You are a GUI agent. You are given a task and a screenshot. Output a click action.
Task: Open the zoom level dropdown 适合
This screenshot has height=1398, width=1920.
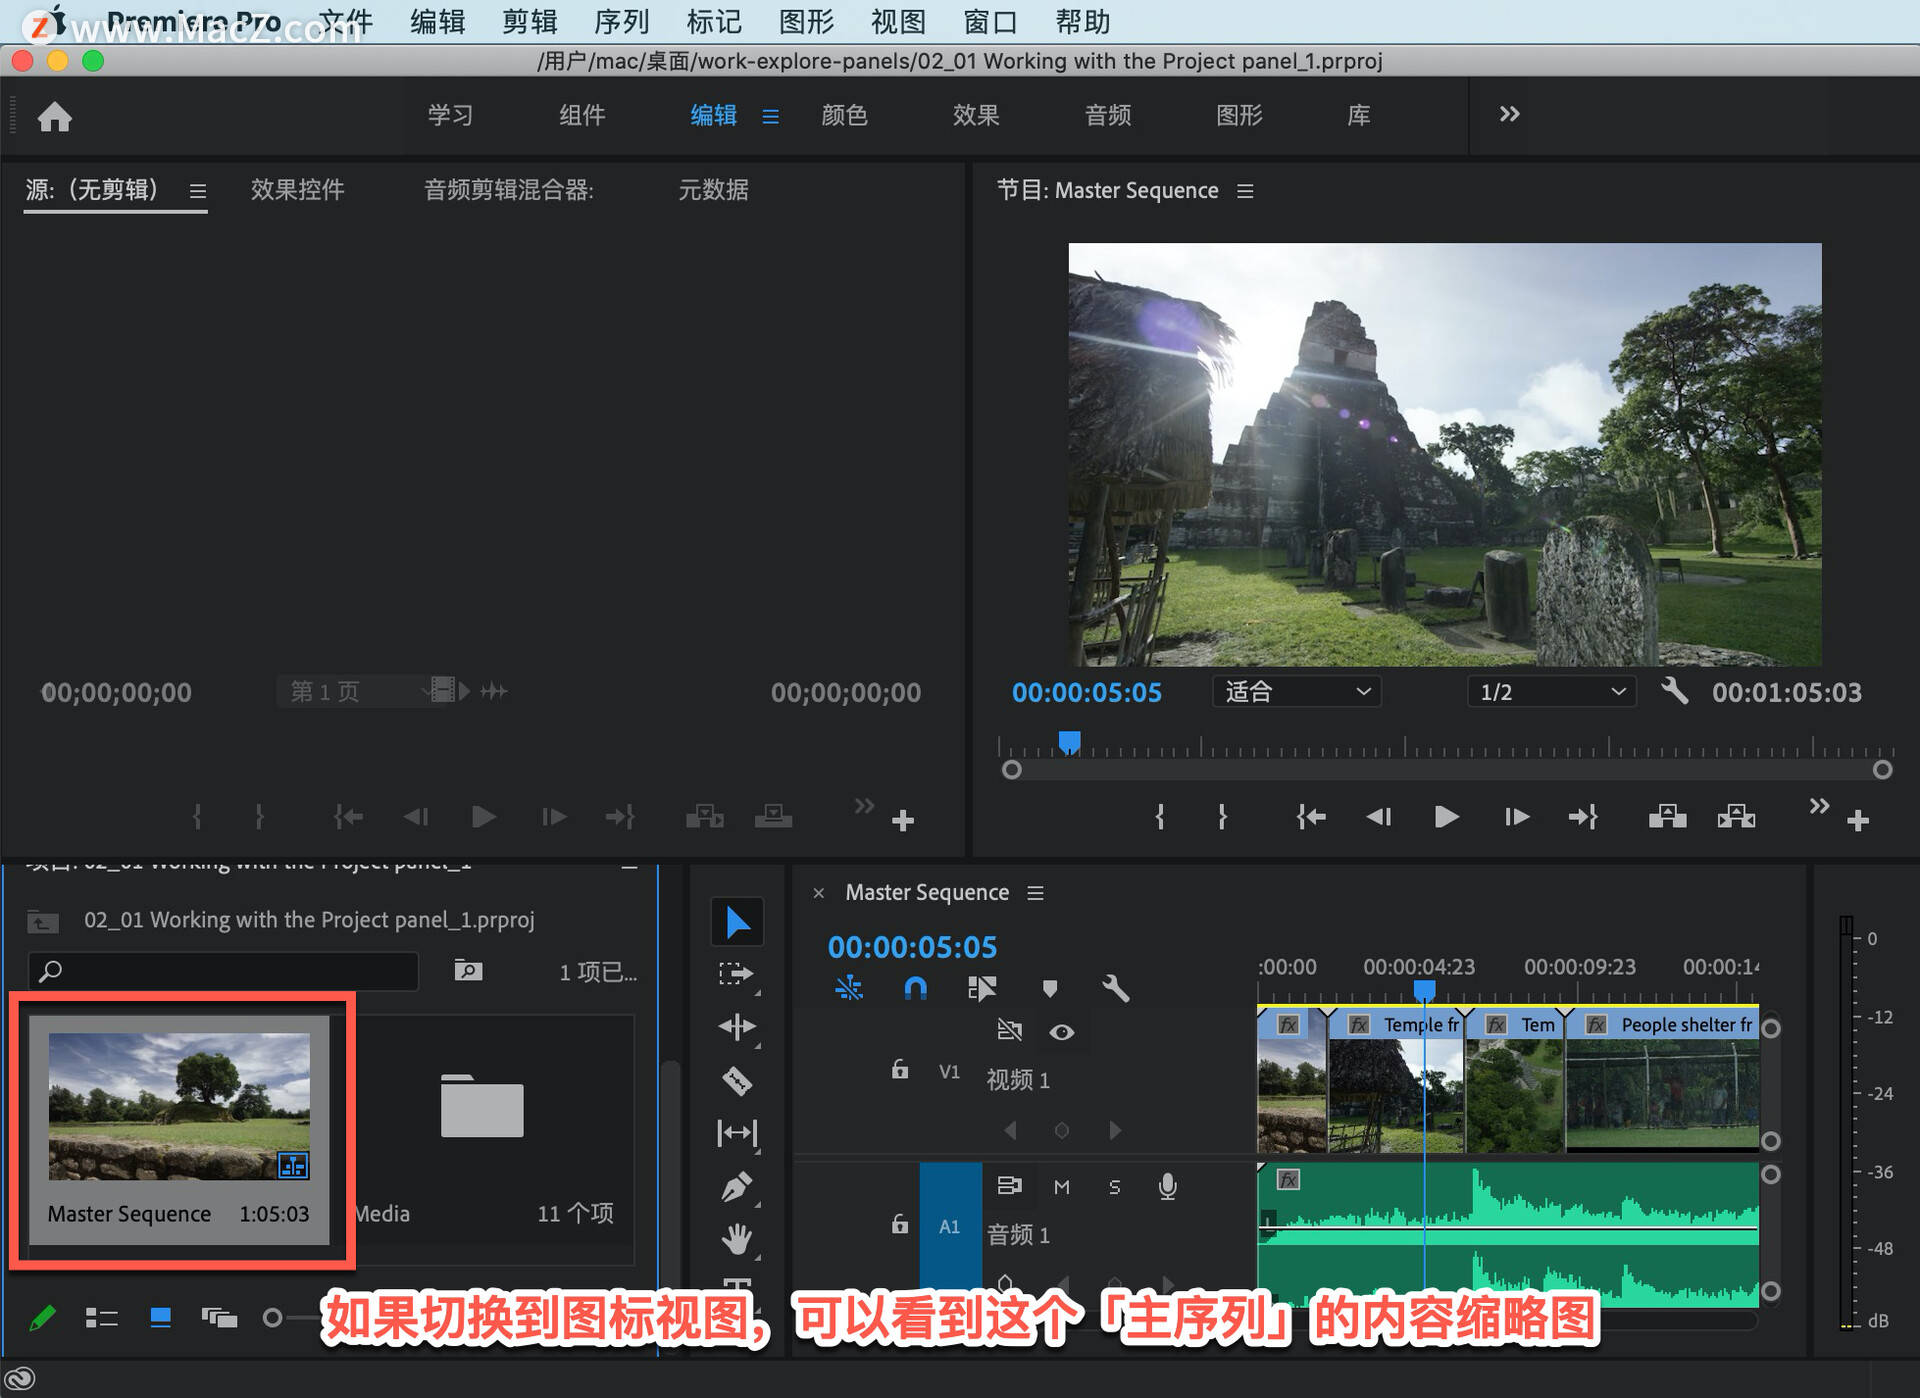(1297, 692)
